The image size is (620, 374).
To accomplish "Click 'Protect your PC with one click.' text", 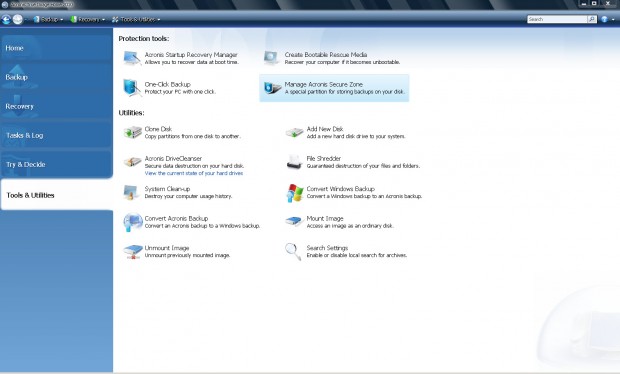I will tap(180, 92).
